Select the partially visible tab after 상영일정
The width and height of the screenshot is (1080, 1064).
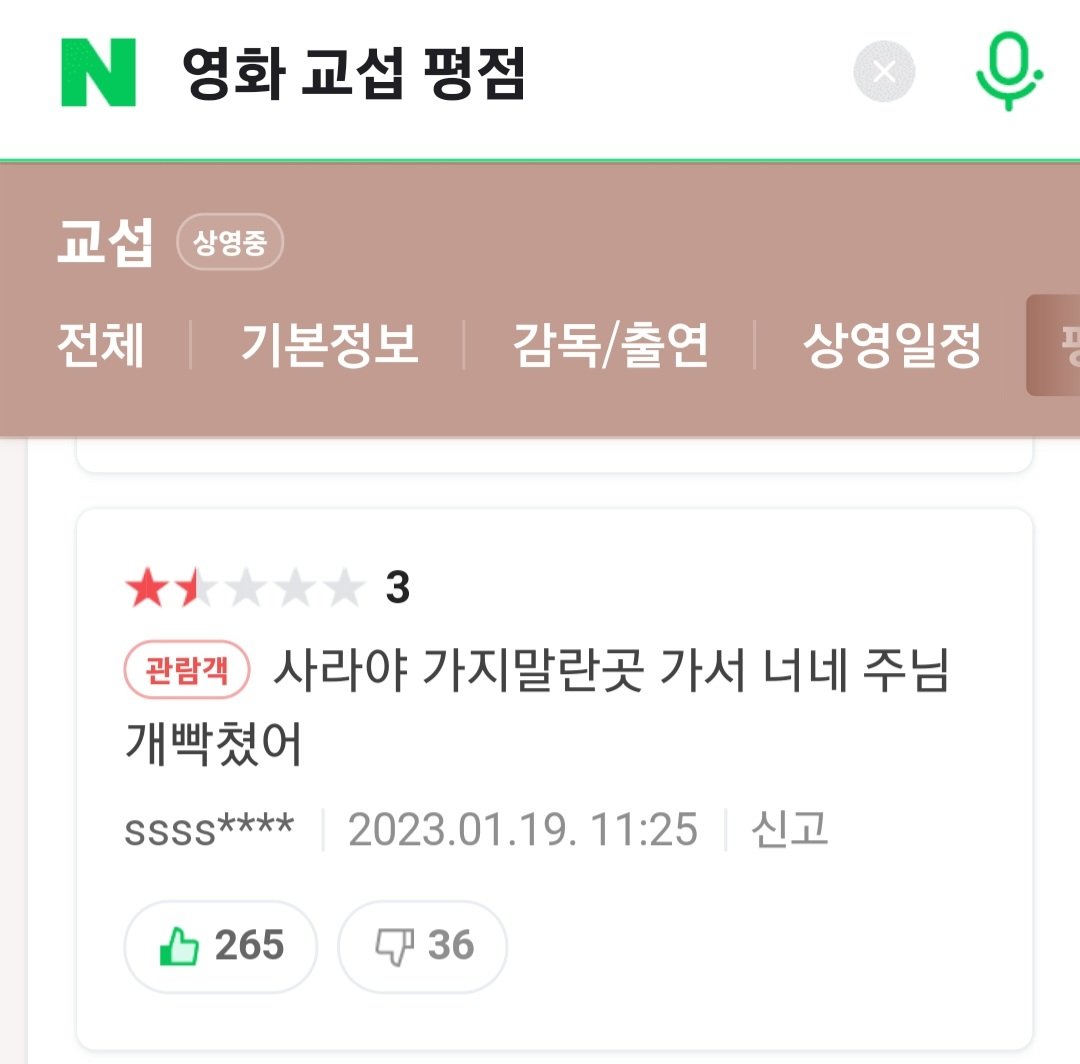[x=1054, y=346]
